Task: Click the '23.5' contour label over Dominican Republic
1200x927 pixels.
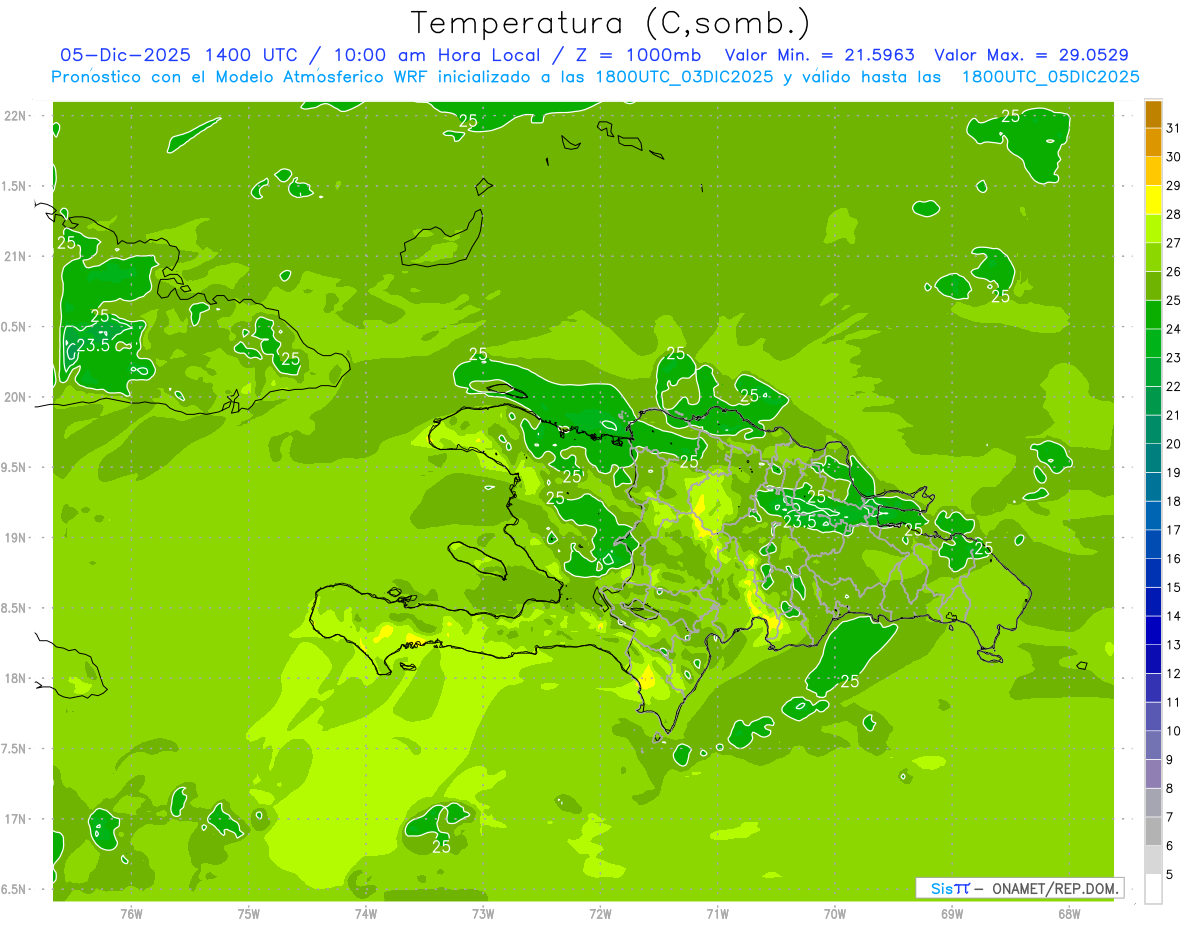Action: pyautogui.click(x=799, y=522)
